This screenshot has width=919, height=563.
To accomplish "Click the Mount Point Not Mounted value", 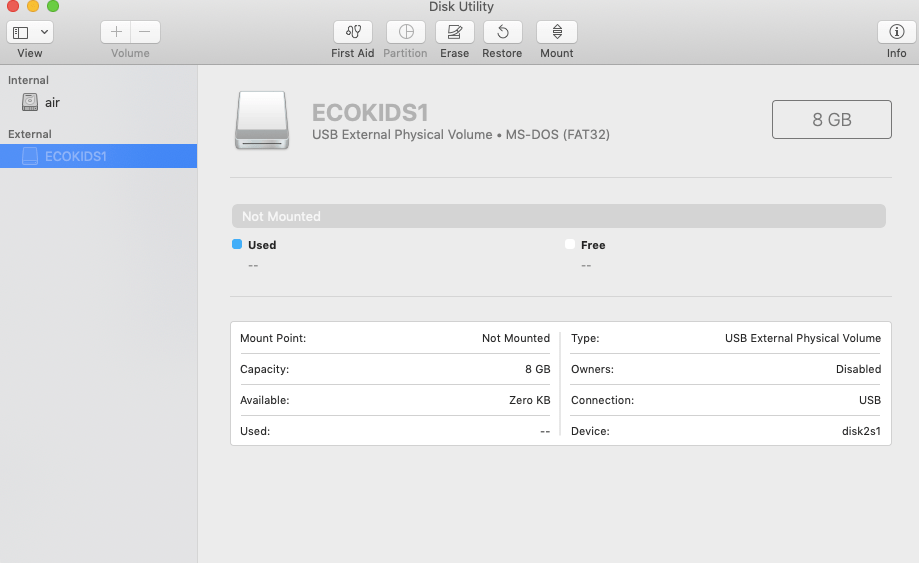I will click(516, 338).
